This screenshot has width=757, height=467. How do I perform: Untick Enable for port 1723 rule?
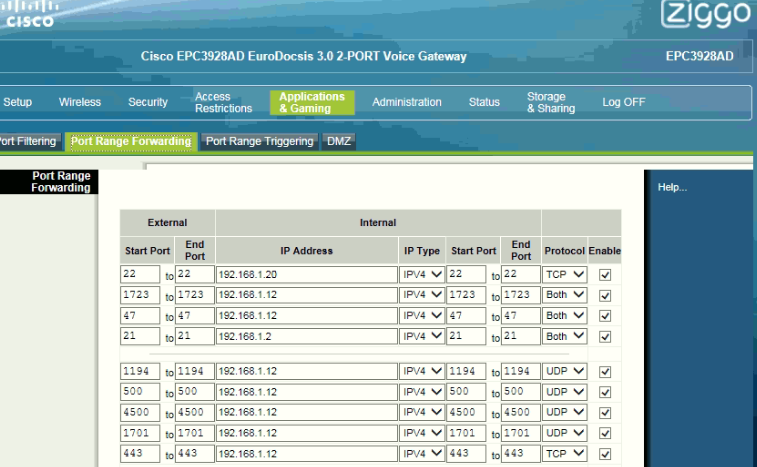click(604, 296)
